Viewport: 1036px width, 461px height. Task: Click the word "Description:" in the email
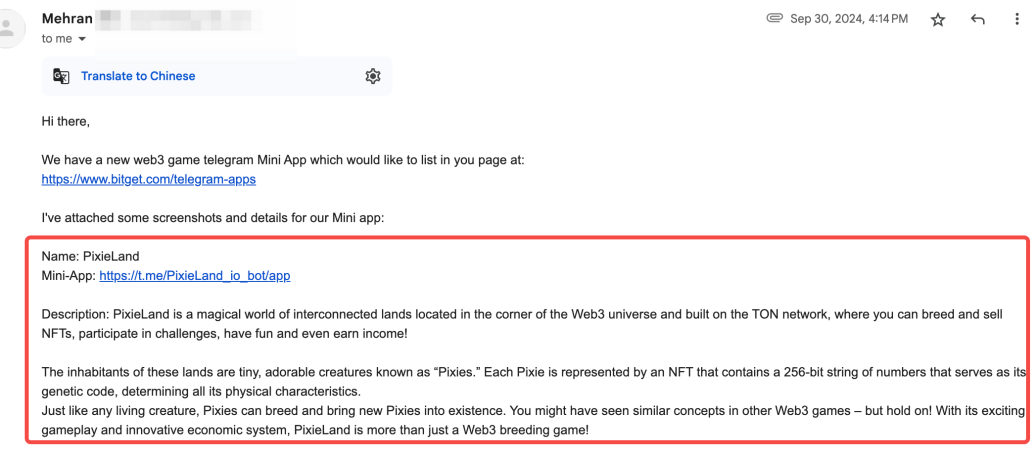pyautogui.click(x=75, y=314)
